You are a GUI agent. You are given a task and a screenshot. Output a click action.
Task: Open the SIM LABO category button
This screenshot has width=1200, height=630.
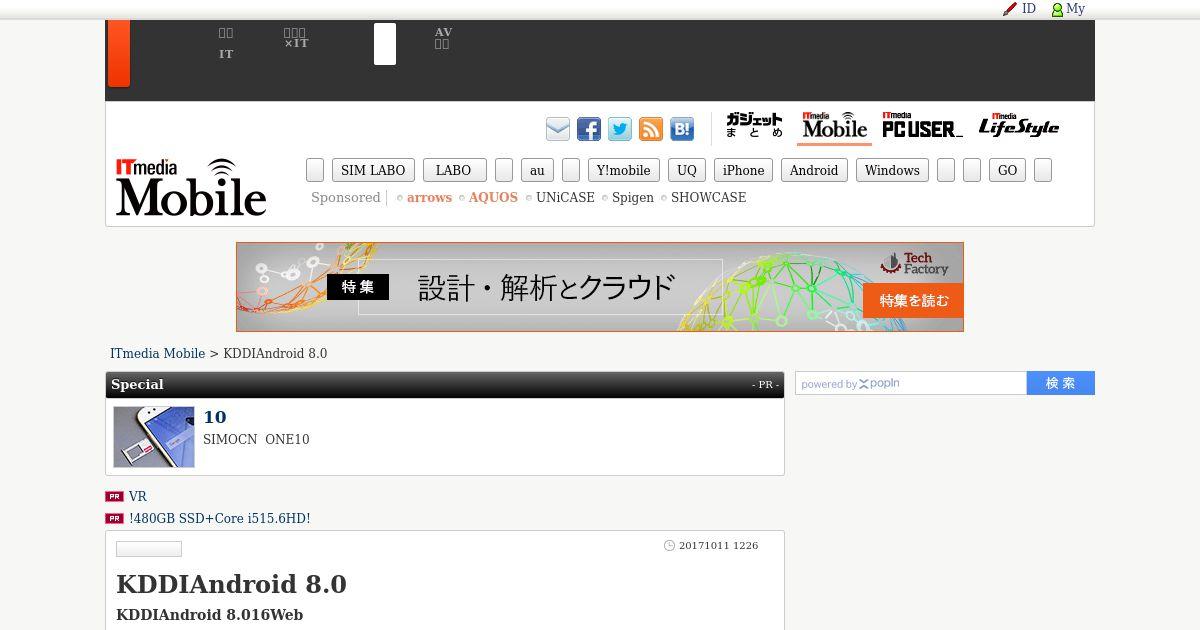point(373,170)
